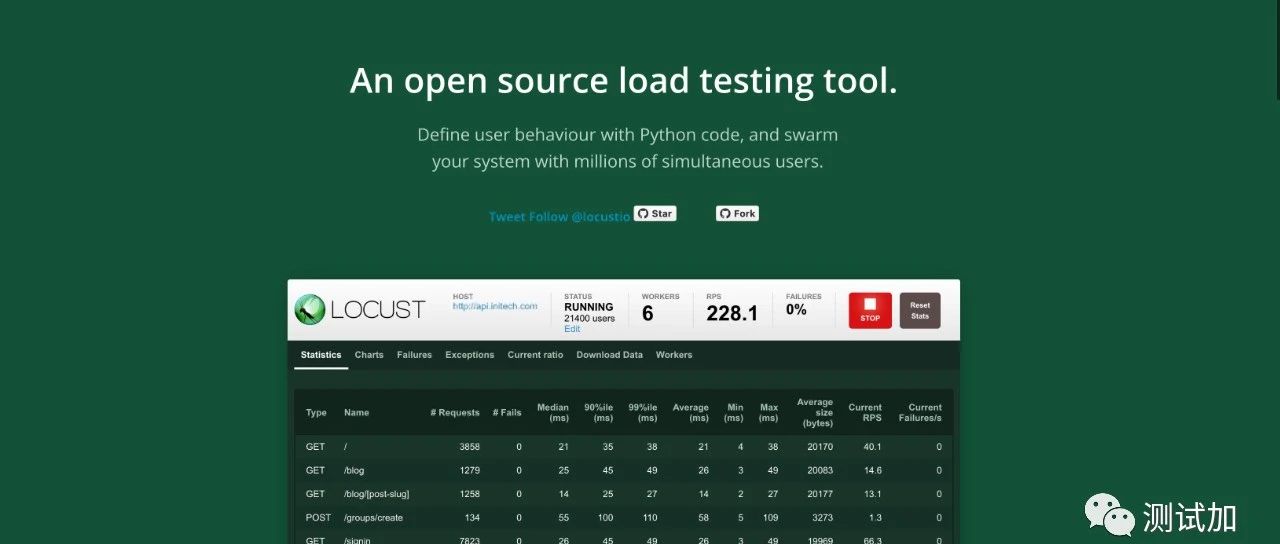Click the /blog row name

pos(355,470)
